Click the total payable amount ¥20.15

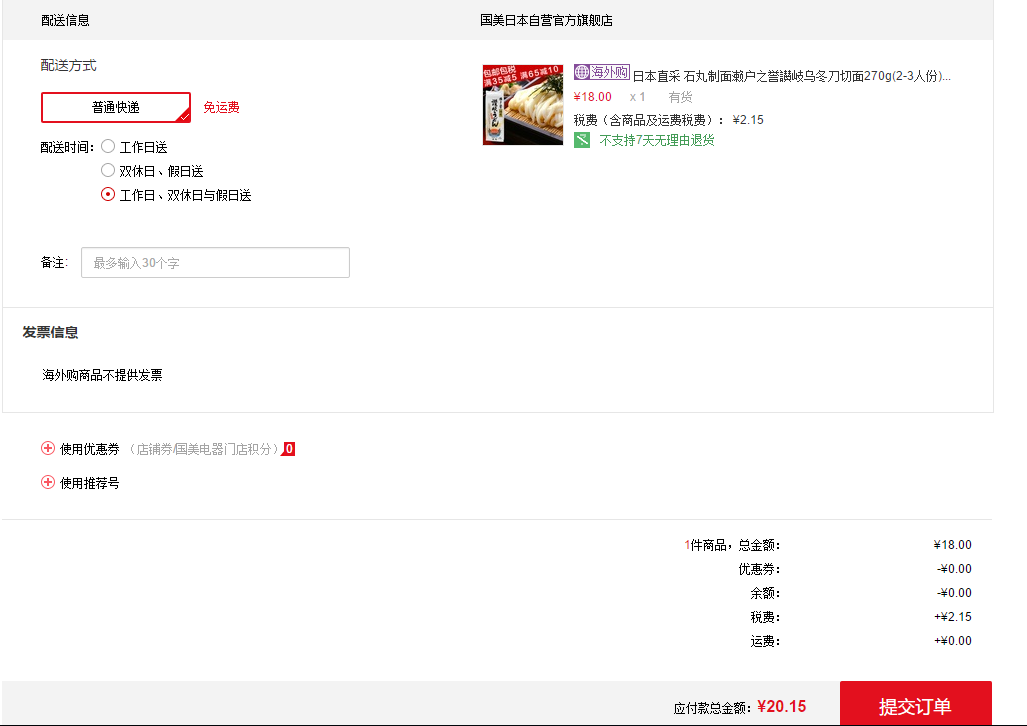tap(781, 706)
